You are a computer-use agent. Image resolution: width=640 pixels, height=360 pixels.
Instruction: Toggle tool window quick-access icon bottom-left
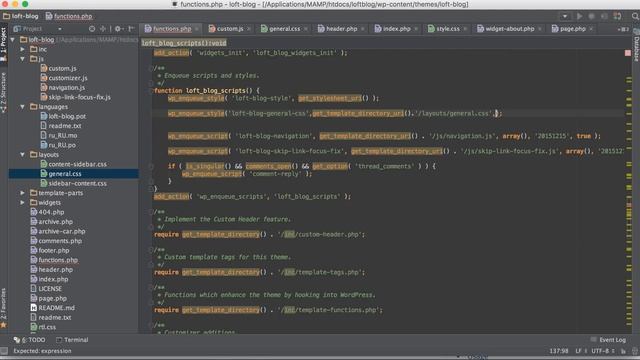[x=4, y=351]
